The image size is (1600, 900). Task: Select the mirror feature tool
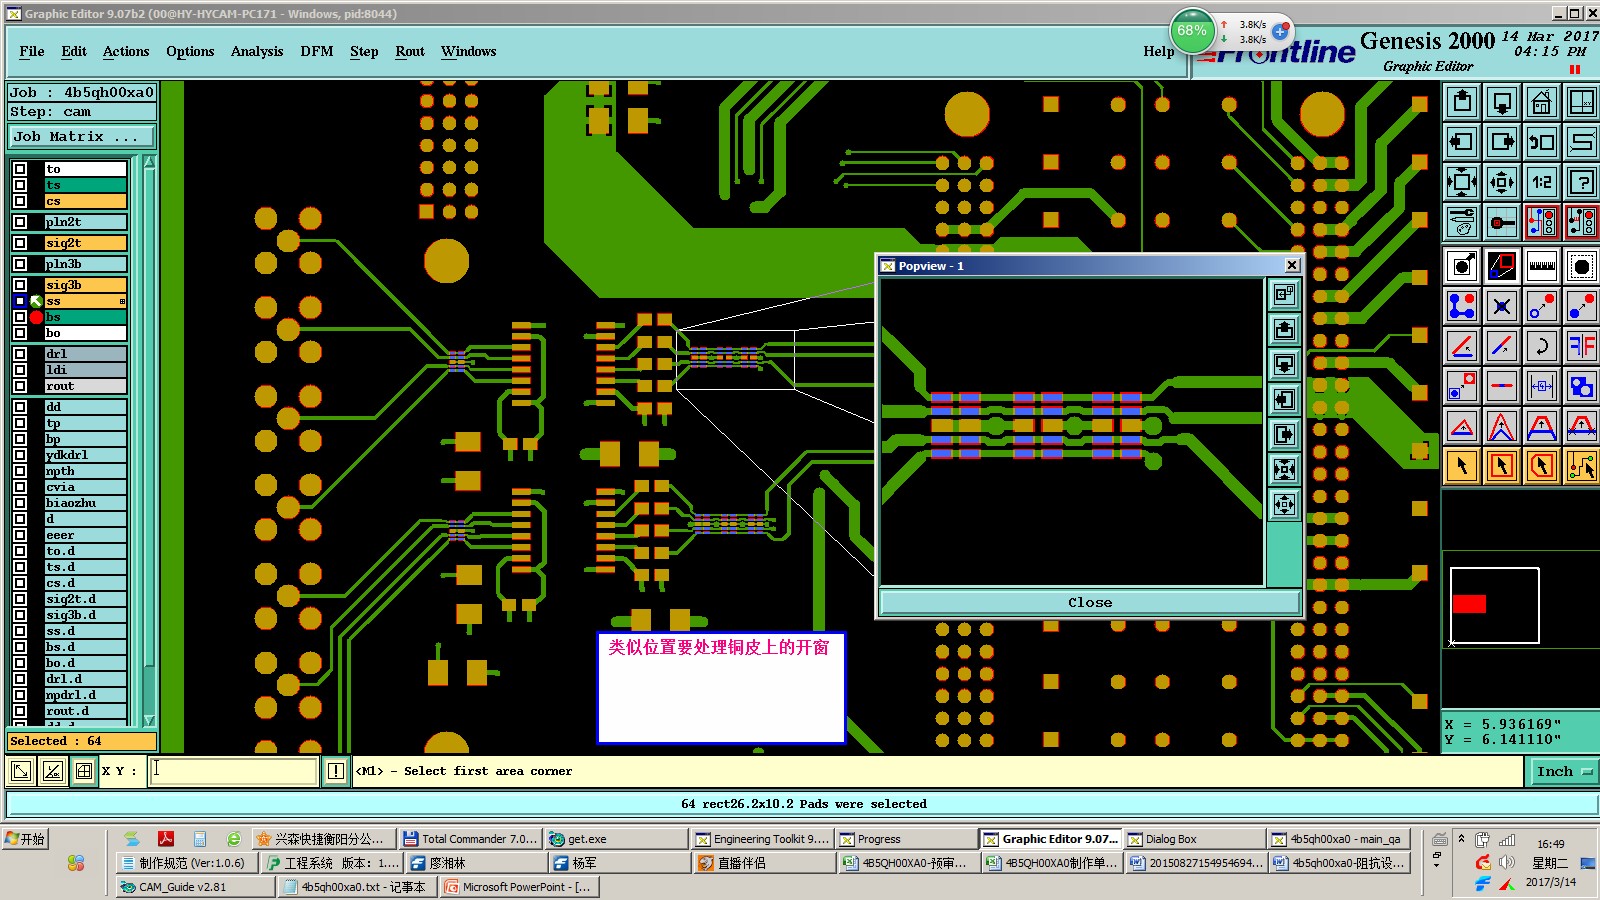tap(1581, 346)
